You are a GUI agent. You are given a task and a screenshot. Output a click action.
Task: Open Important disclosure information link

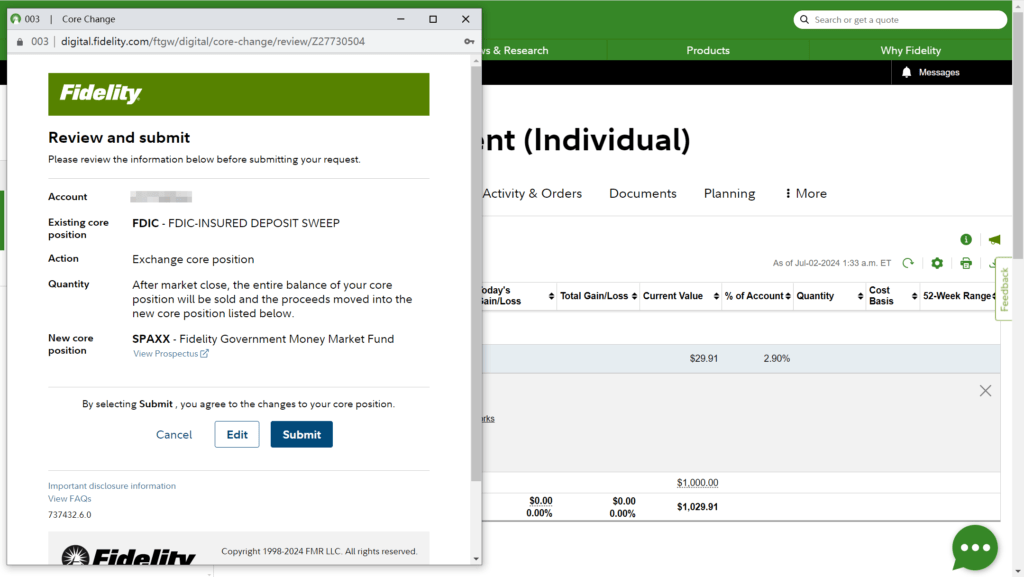pos(112,486)
